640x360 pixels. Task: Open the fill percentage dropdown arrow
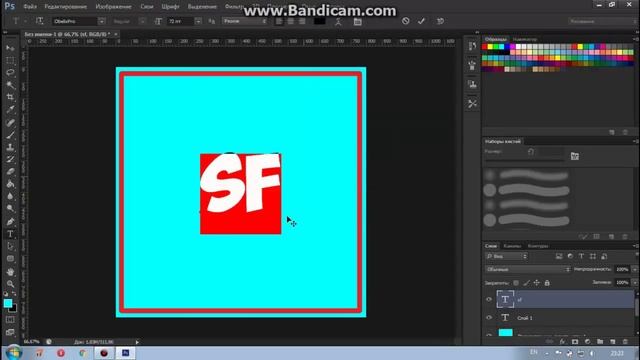tap(635, 282)
